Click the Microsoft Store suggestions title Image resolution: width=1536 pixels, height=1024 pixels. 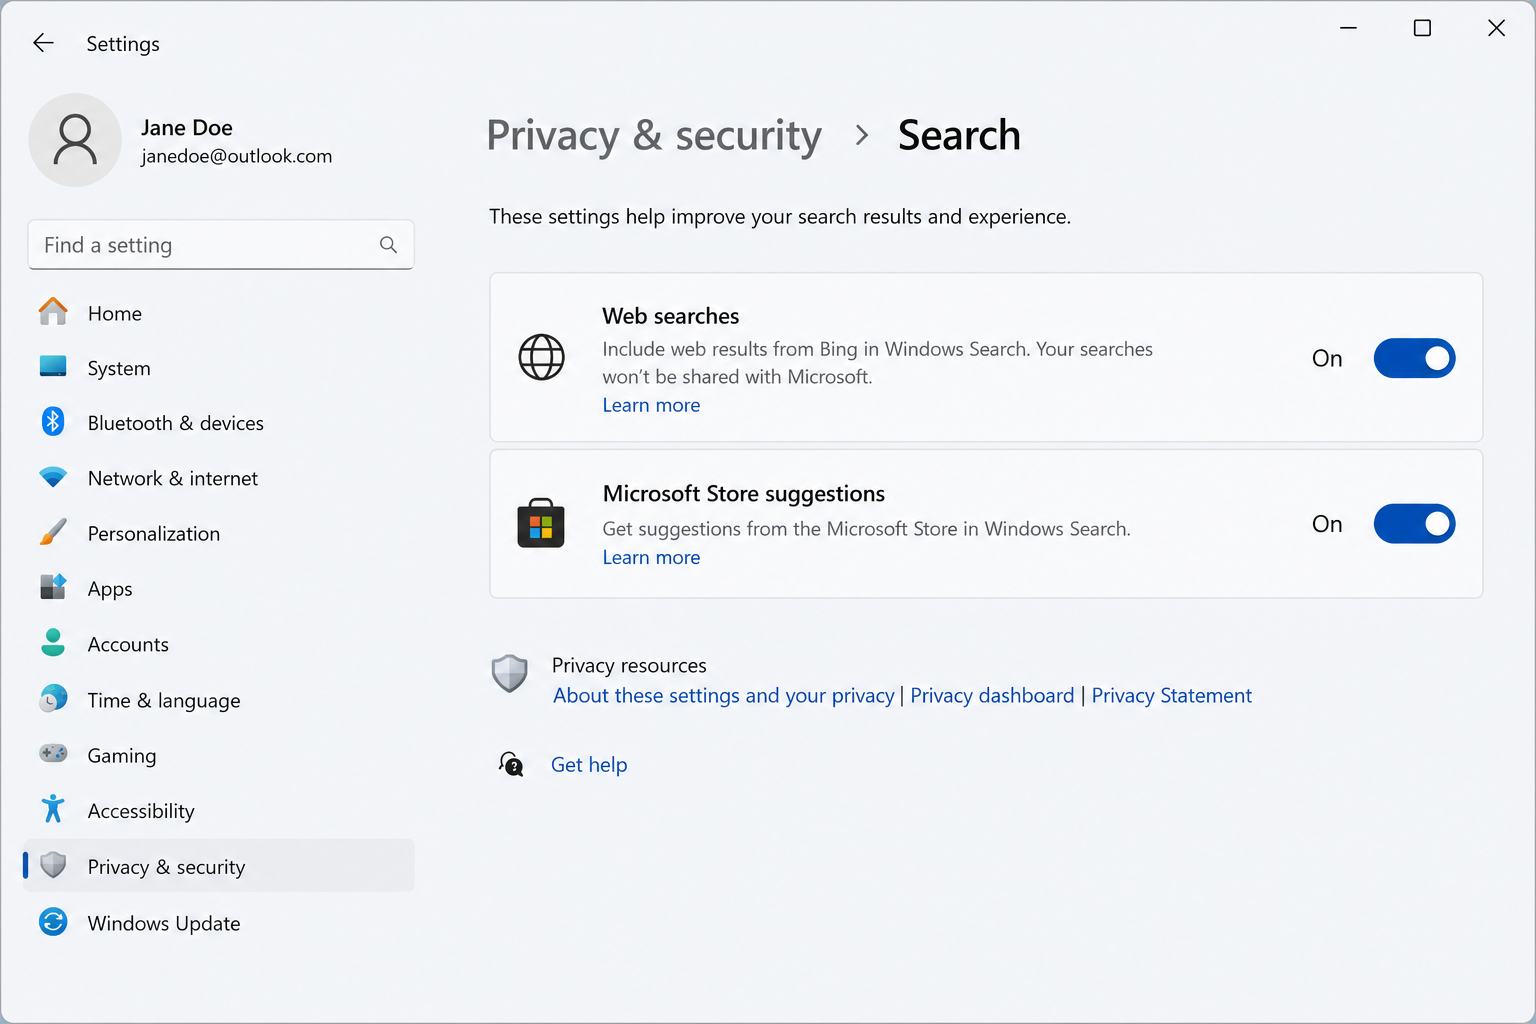(x=743, y=494)
